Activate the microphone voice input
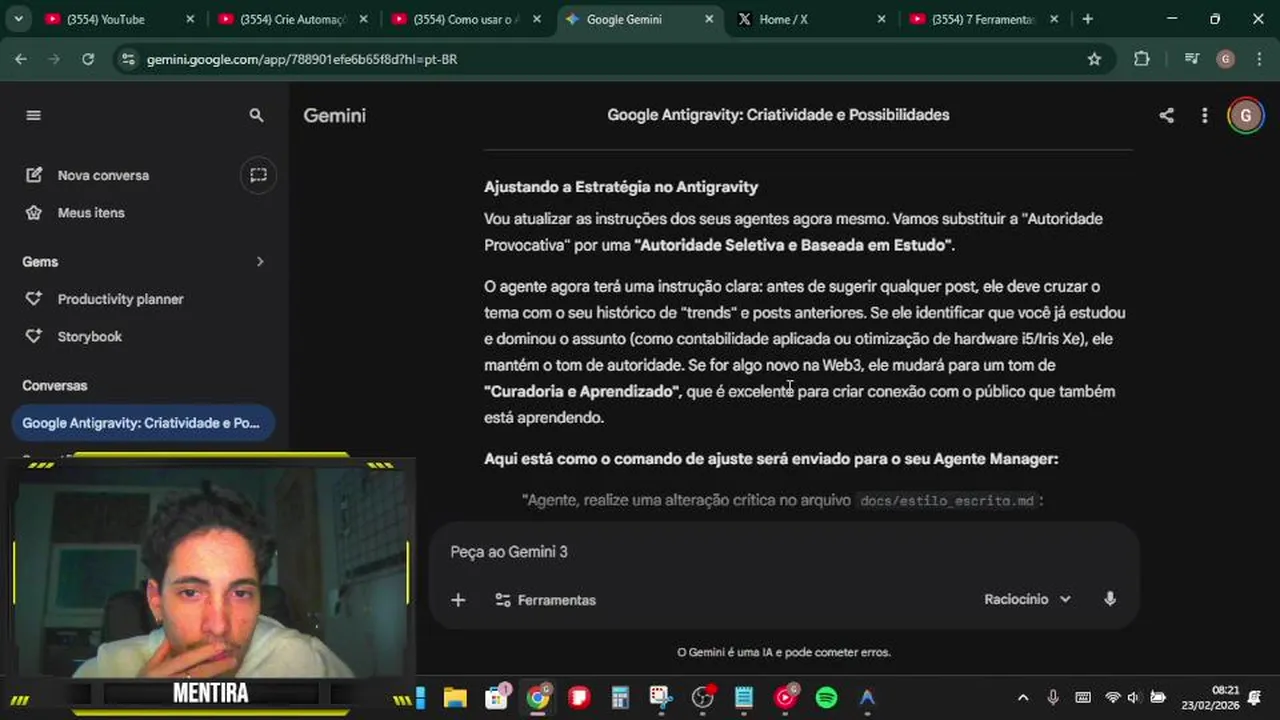Screen dimensions: 1280x720 [x=1109, y=599]
